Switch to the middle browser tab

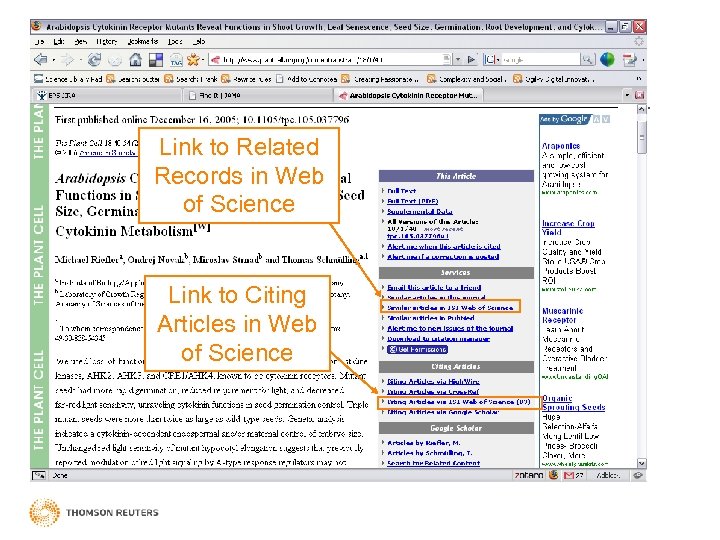[260, 95]
